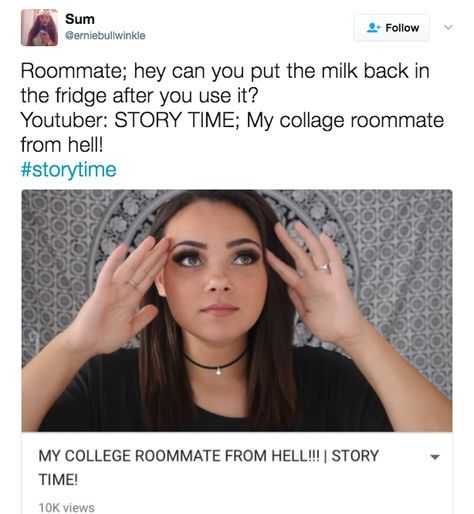Open tweet options chevron beside Follow

tap(448, 27)
